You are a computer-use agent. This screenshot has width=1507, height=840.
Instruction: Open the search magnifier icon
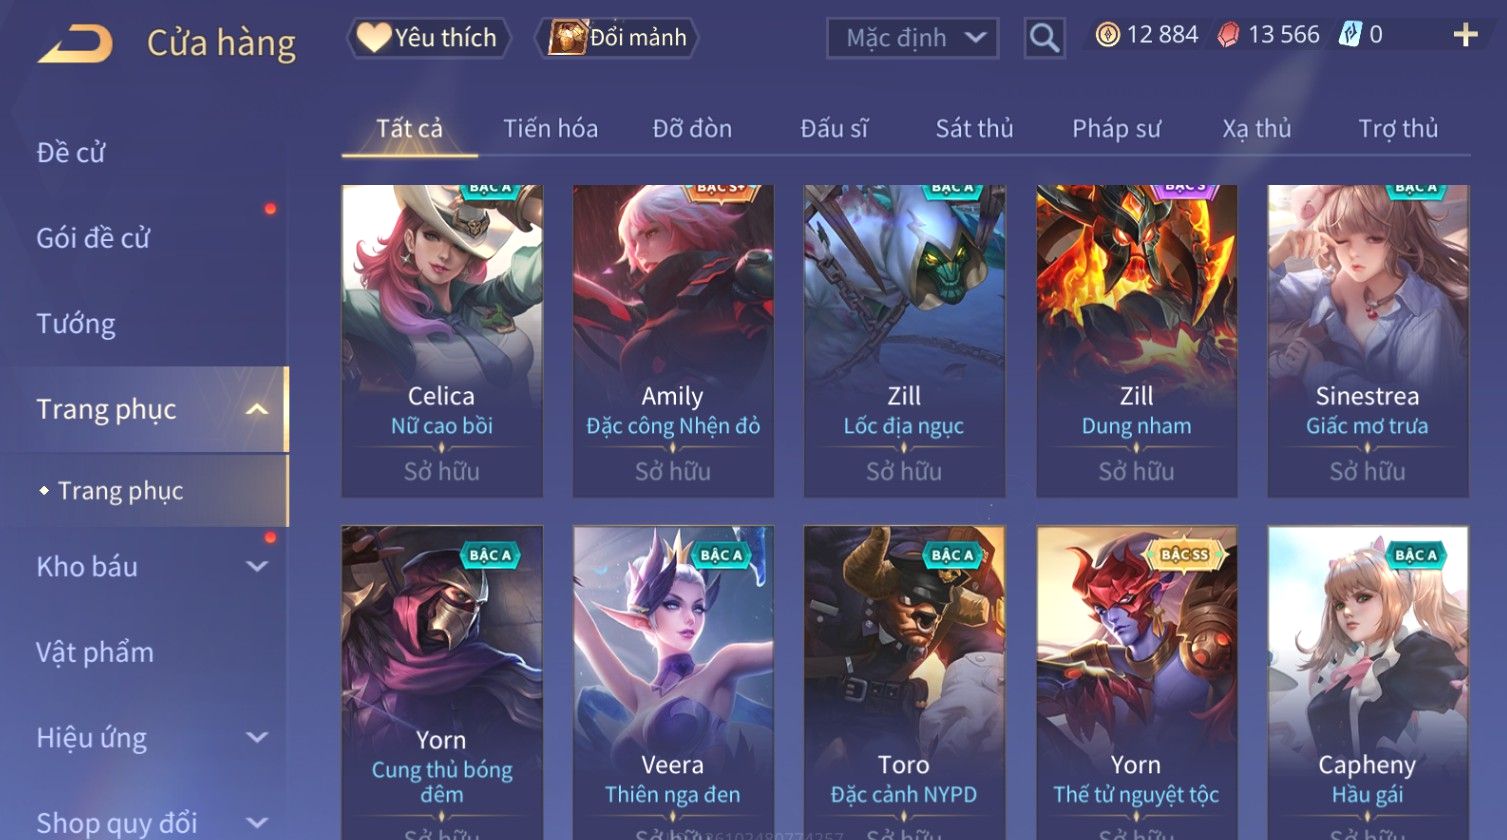tap(1044, 39)
